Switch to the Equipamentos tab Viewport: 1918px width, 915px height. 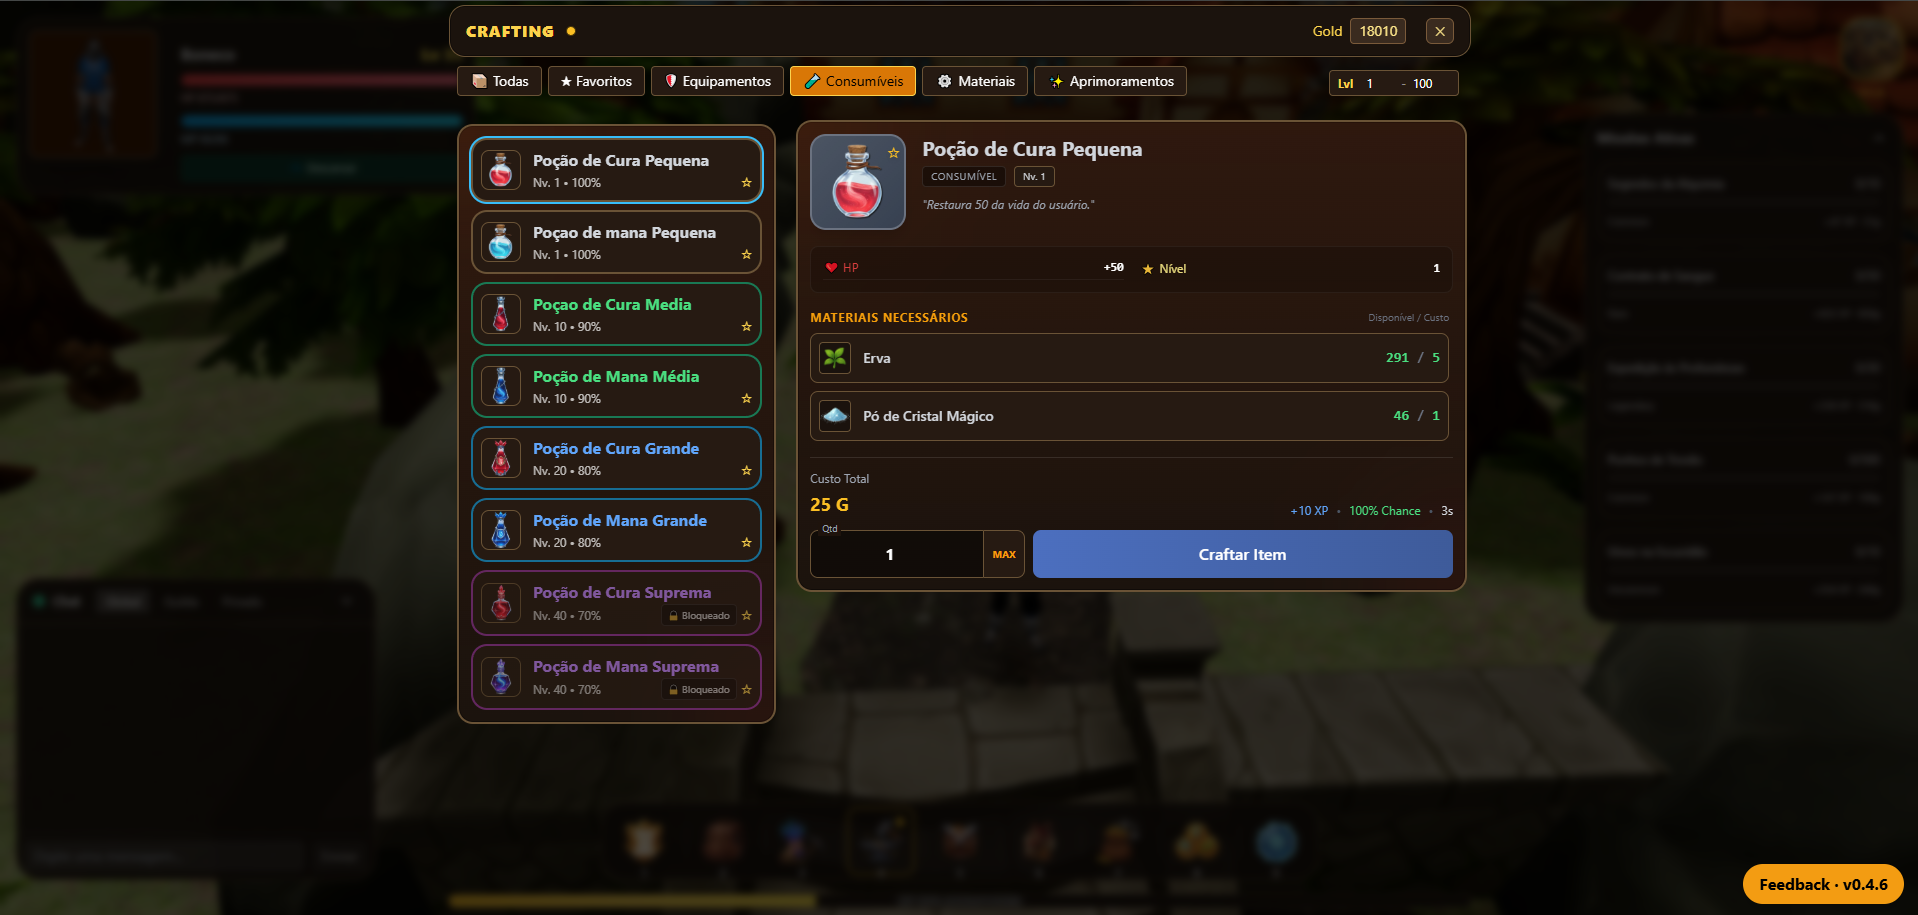point(717,81)
